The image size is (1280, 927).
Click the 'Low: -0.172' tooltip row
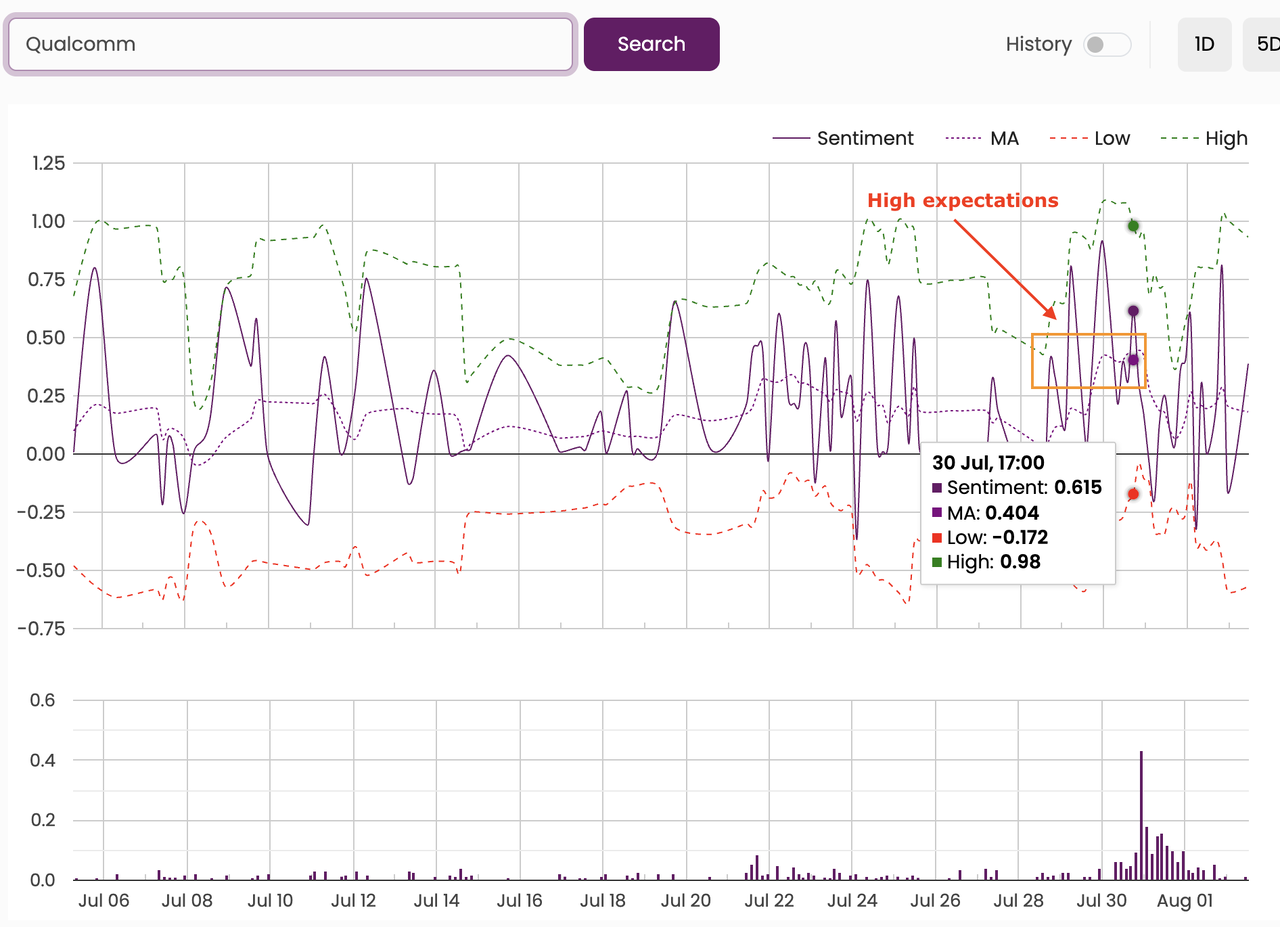(x=990, y=537)
